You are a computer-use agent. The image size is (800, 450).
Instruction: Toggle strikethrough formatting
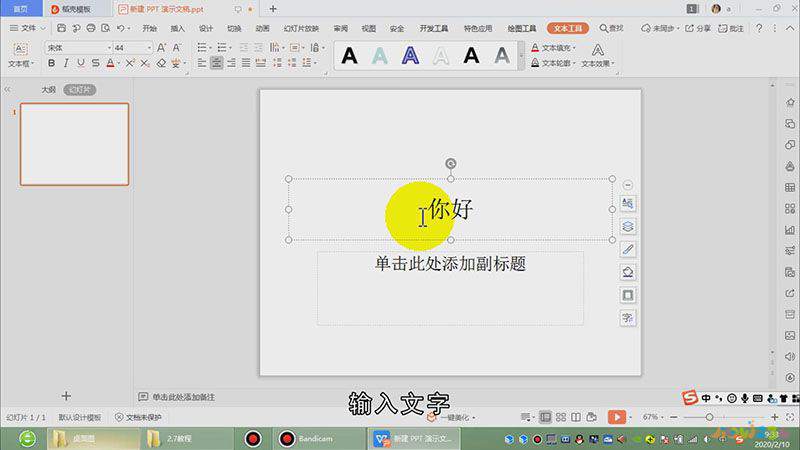[95, 63]
